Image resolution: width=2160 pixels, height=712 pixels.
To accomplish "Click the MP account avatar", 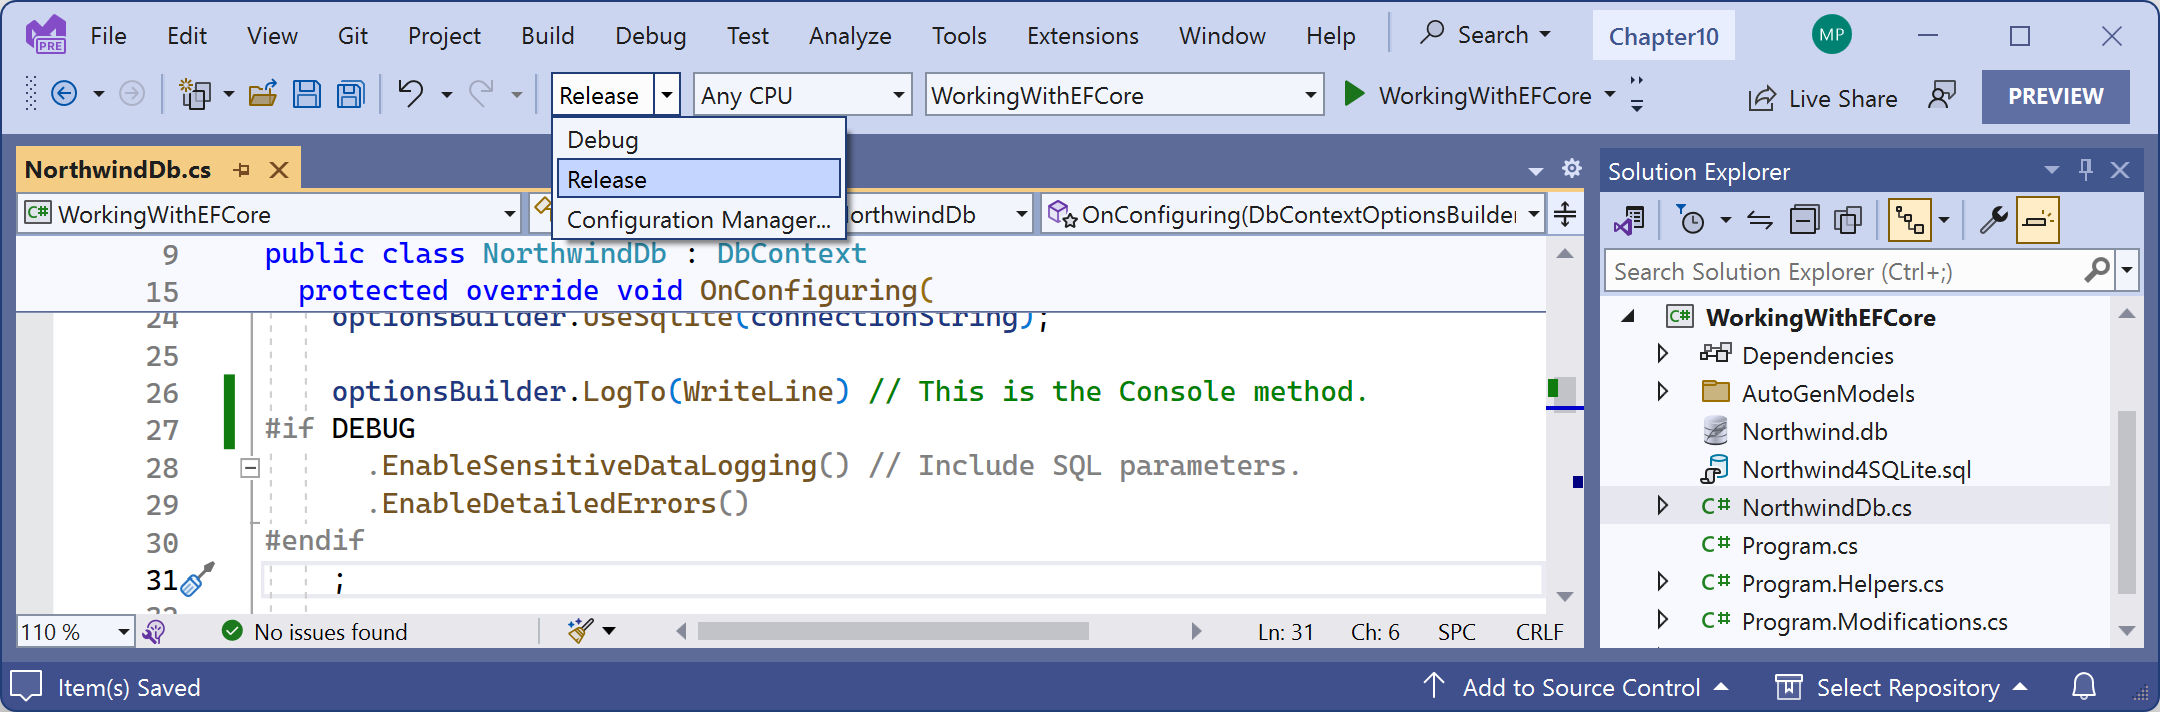I will (x=1832, y=35).
